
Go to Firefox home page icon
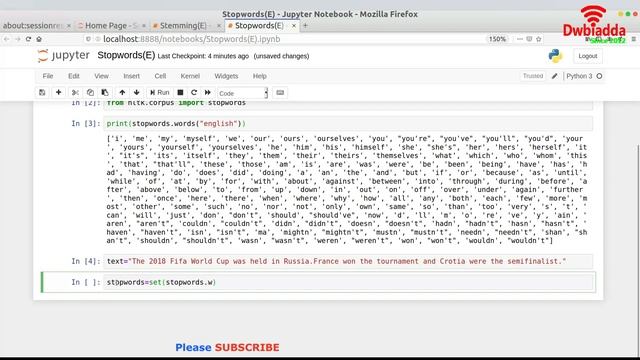click(x=39, y=39)
